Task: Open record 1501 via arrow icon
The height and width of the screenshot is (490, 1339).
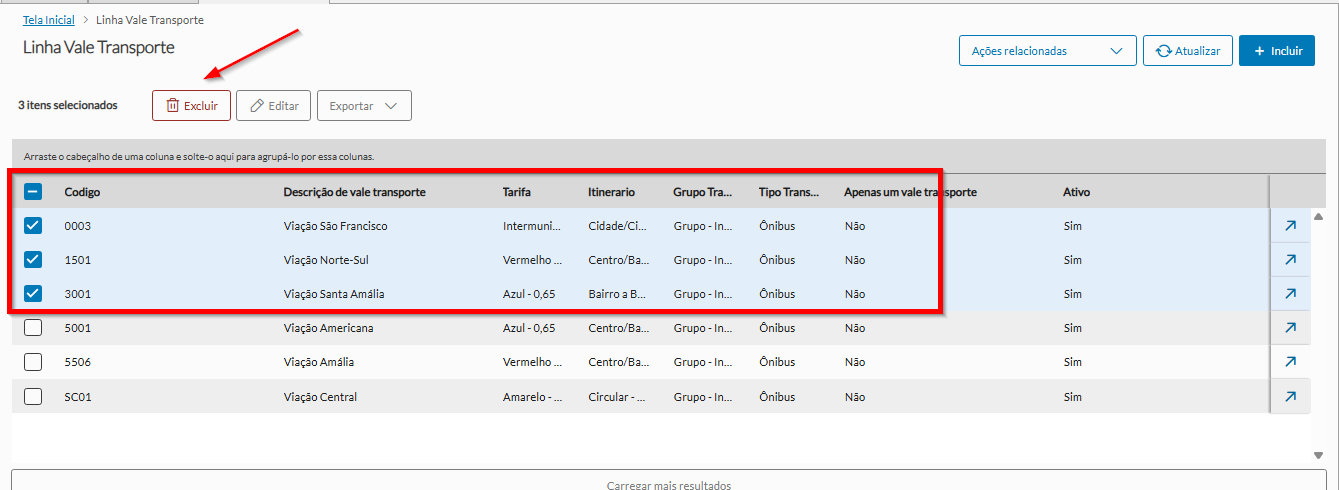Action: pyautogui.click(x=1290, y=260)
